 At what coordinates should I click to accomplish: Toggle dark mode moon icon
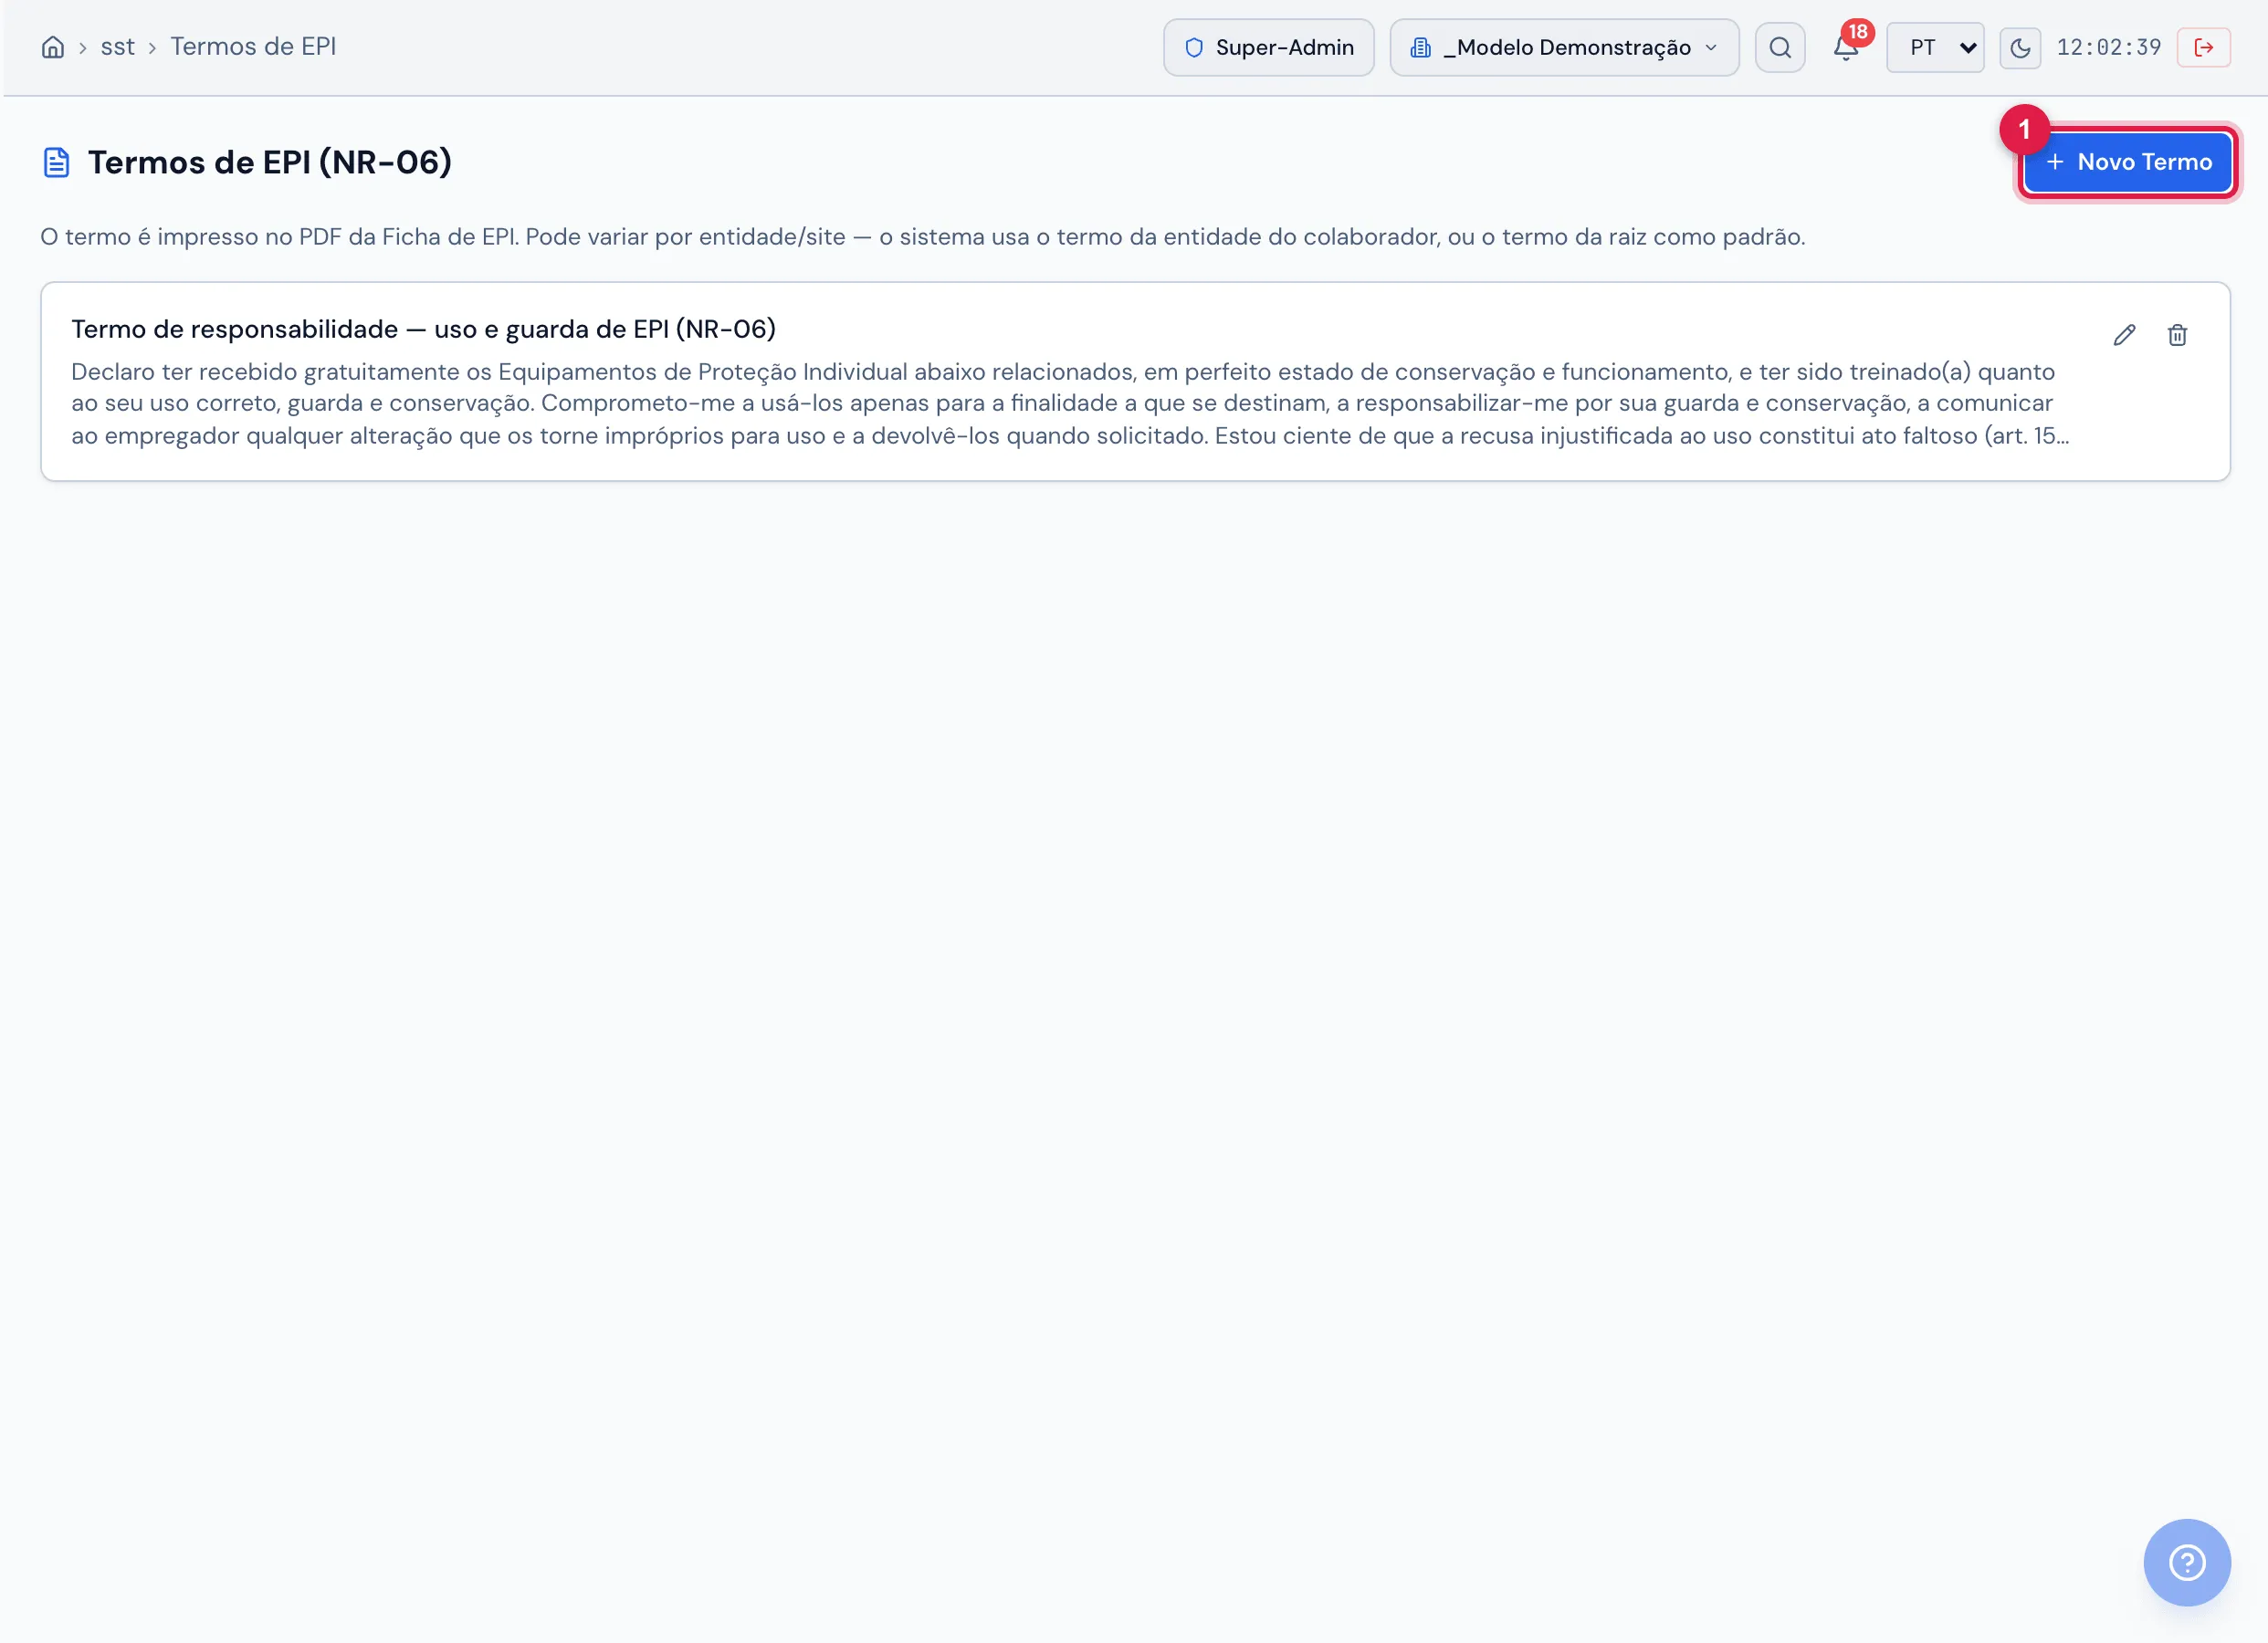click(x=2019, y=47)
